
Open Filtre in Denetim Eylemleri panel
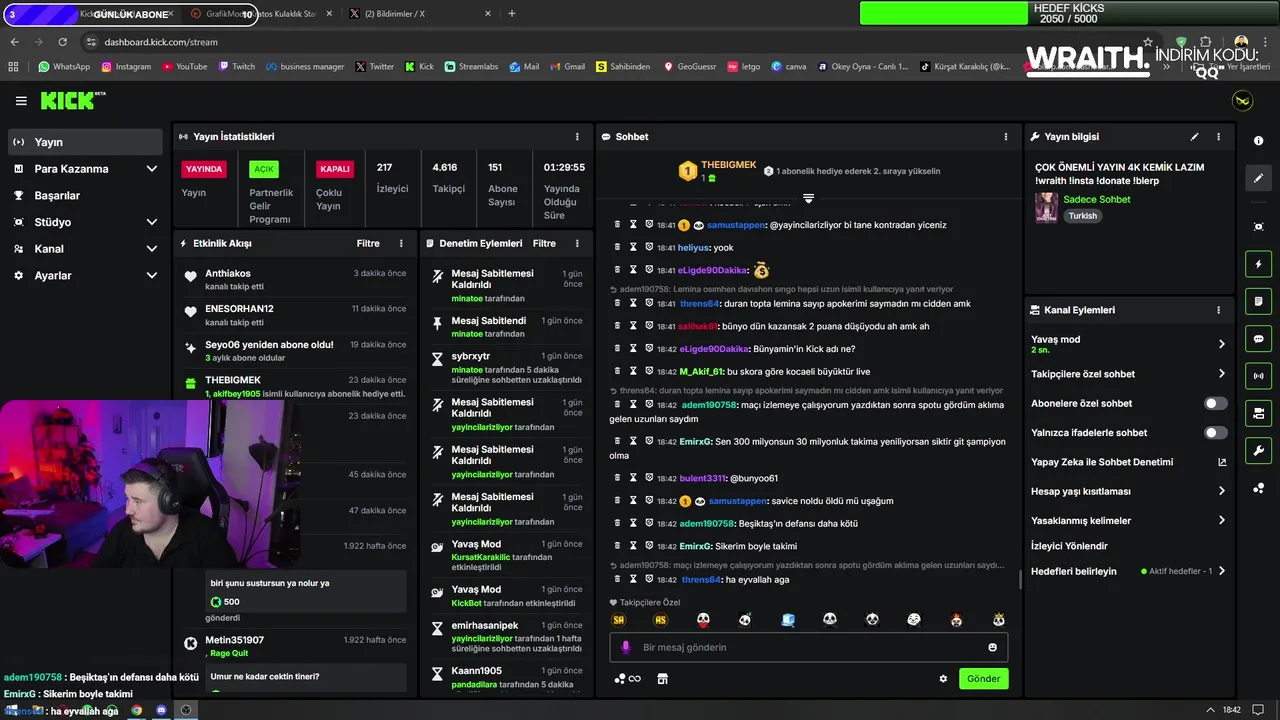(544, 243)
